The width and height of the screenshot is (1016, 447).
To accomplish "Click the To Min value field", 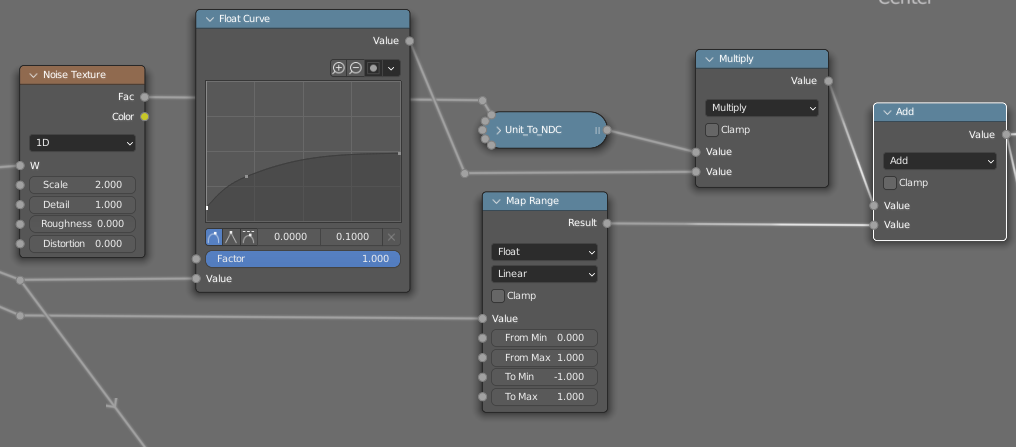I will click(x=544, y=377).
